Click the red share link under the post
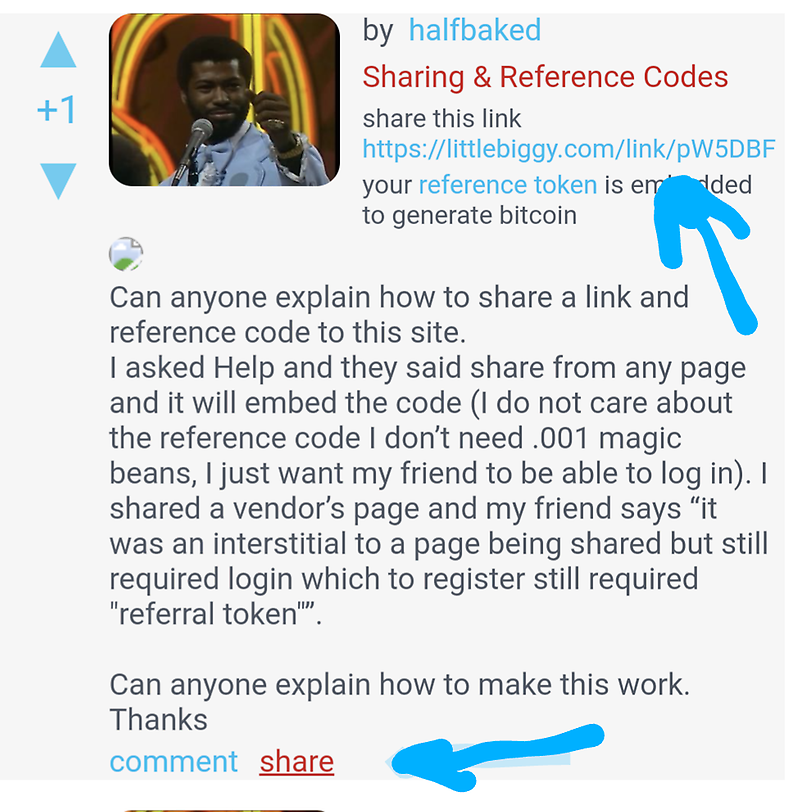The width and height of the screenshot is (800, 812). pos(297,761)
